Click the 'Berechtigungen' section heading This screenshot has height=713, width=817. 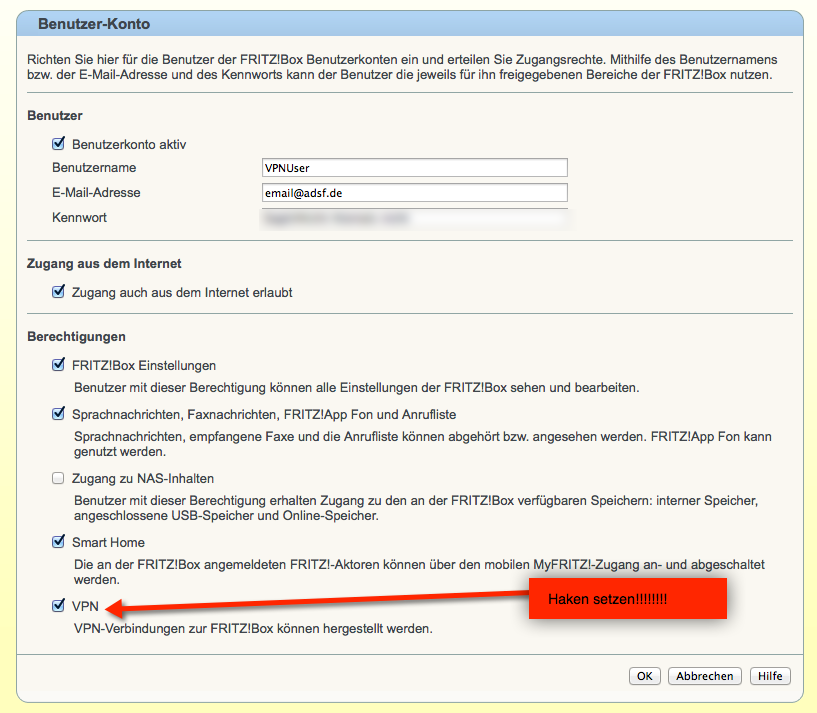[76, 337]
